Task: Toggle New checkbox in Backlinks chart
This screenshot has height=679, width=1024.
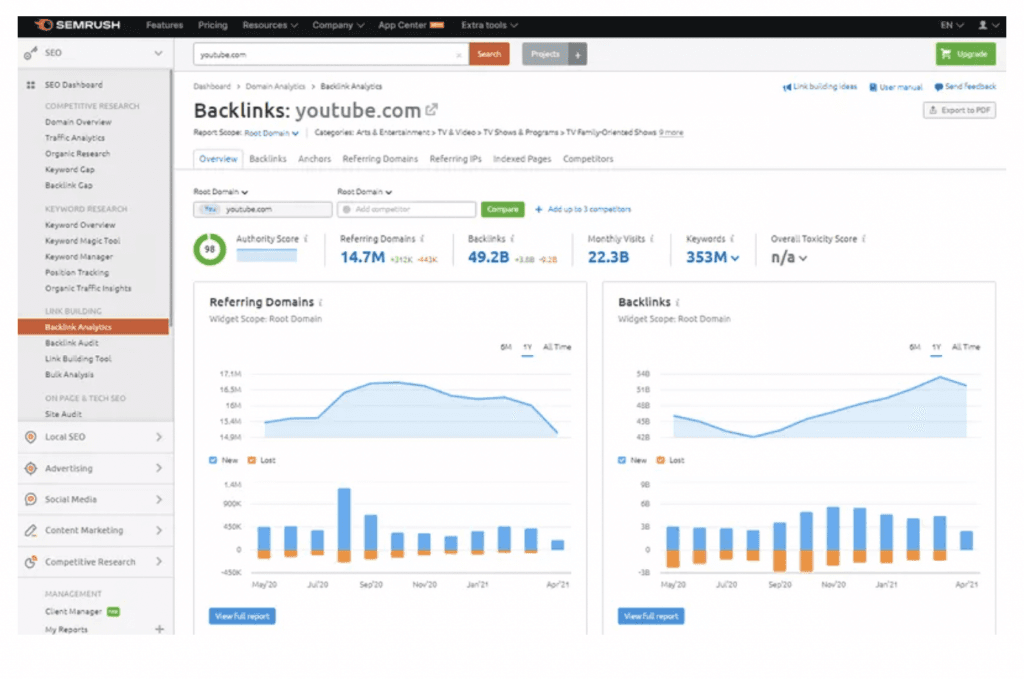Action: click(622, 460)
